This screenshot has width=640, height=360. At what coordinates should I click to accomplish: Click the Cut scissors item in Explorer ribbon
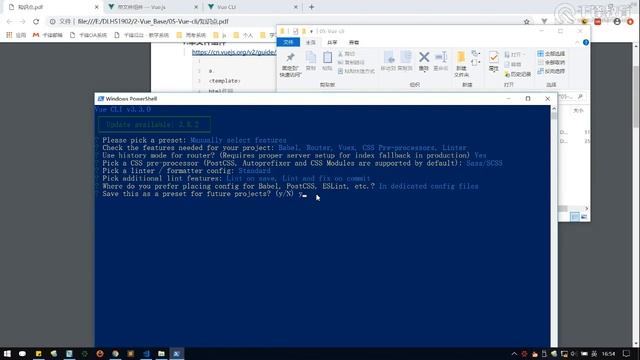pyautogui.click(x=347, y=54)
